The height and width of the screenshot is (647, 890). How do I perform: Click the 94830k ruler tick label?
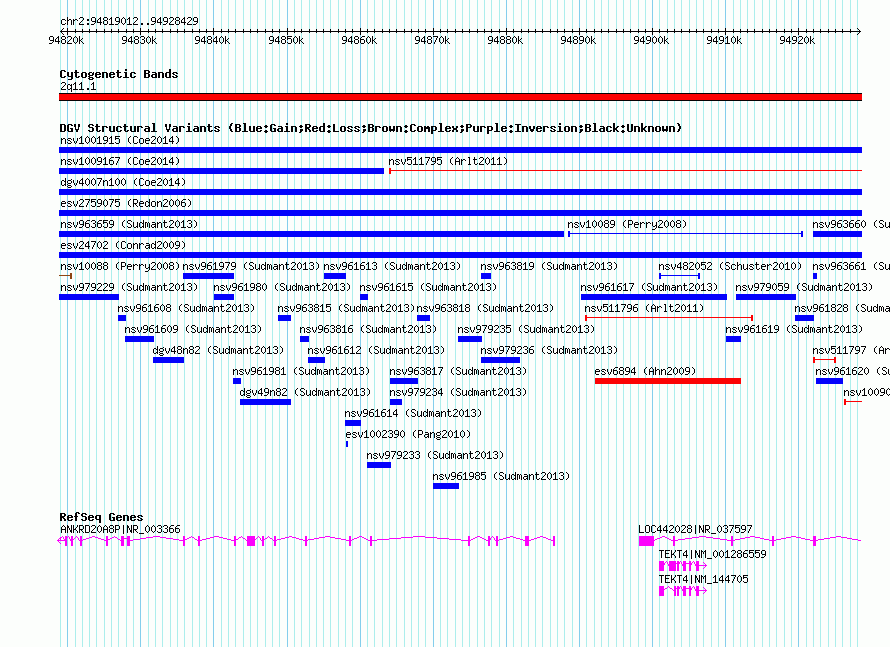coord(139,40)
